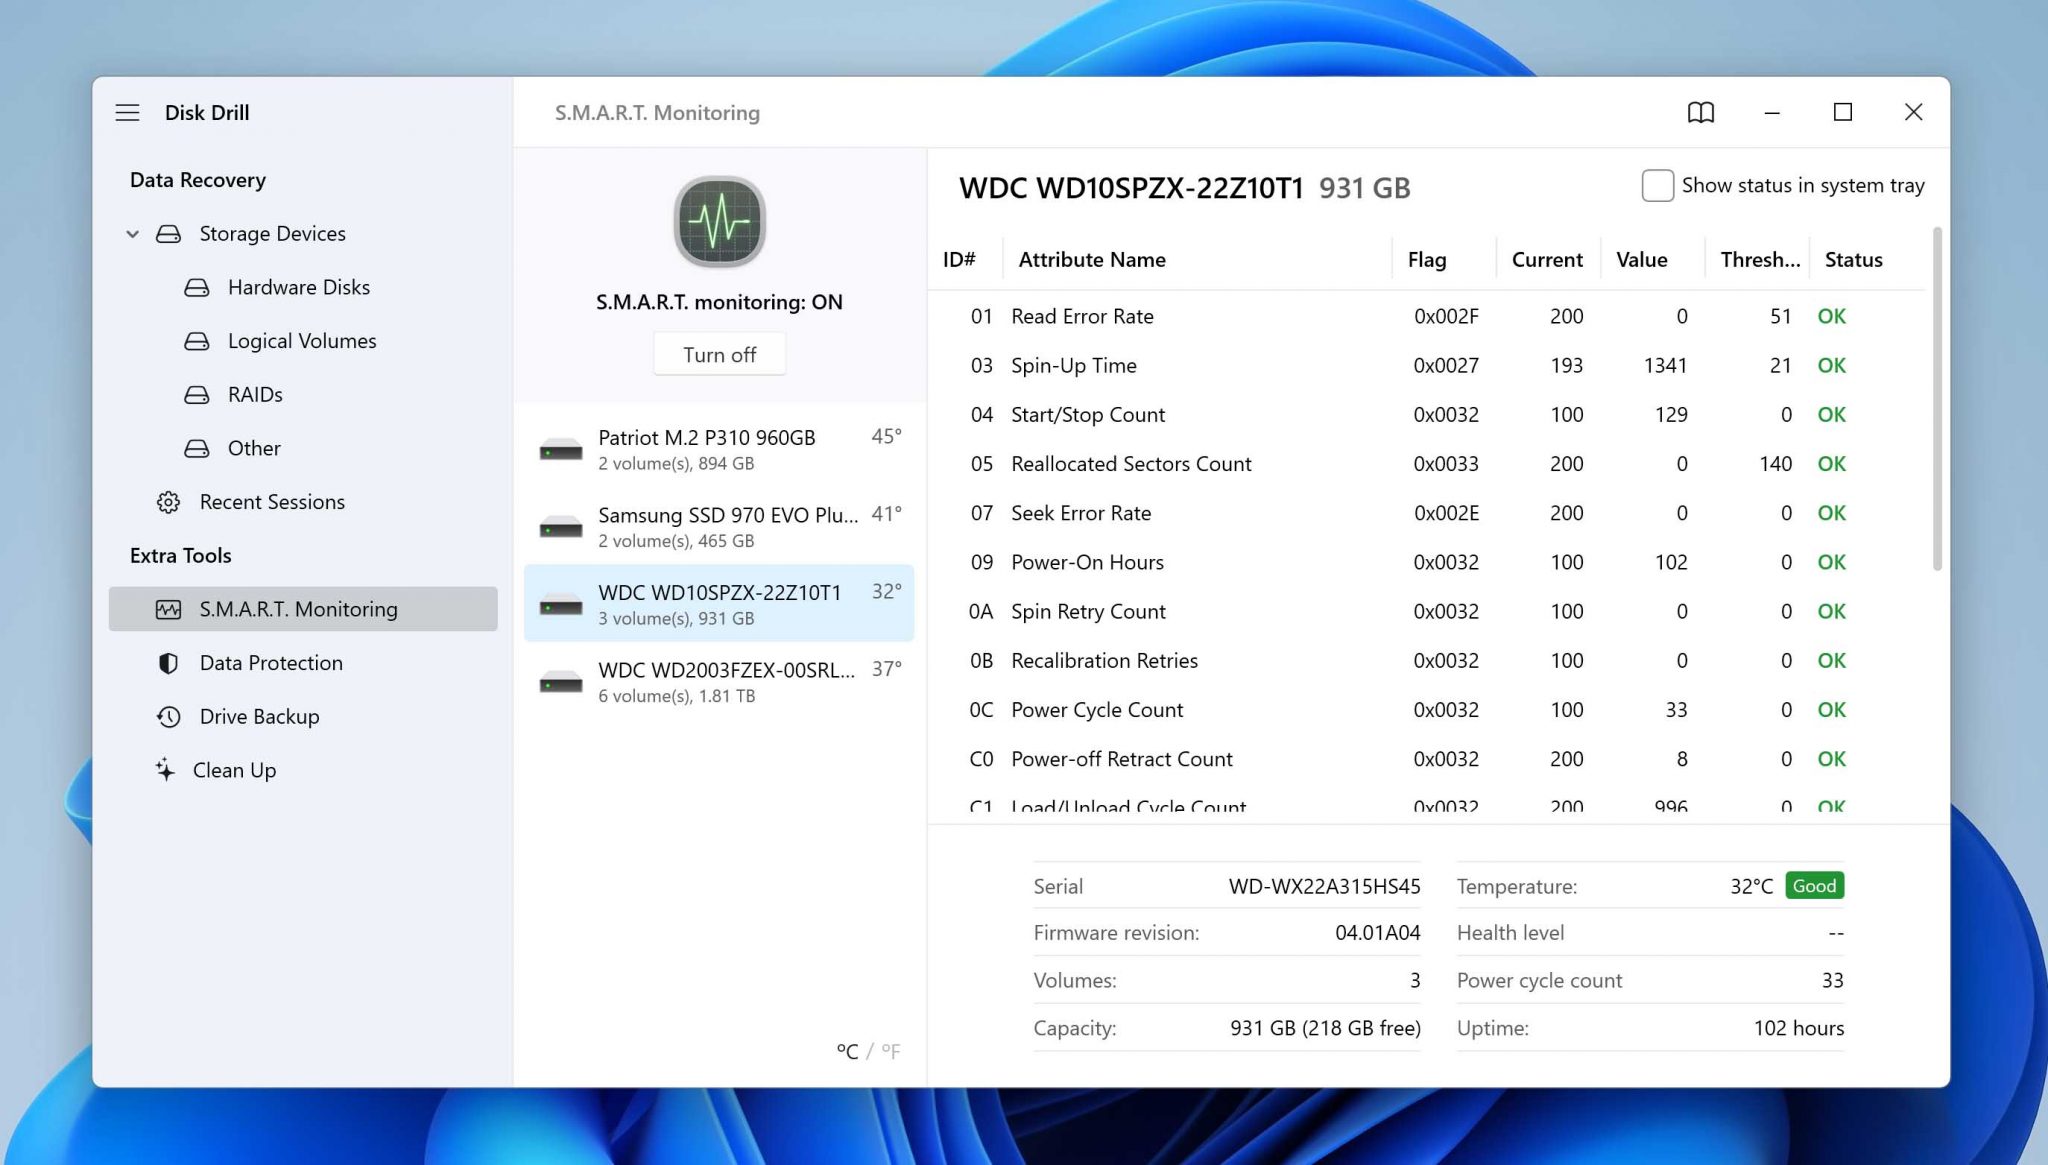Click the Hardware Disks drive icon
This screenshot has height=1165, width=2048.
[x=197, y=288]
